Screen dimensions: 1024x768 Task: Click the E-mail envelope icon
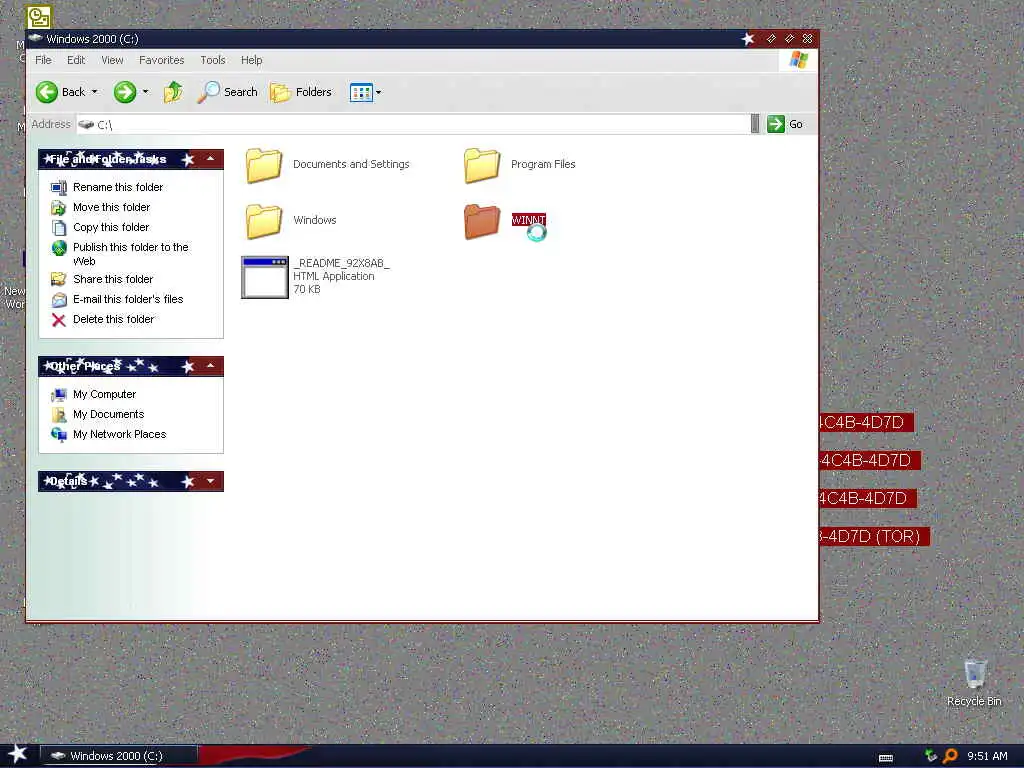point(59,300)
